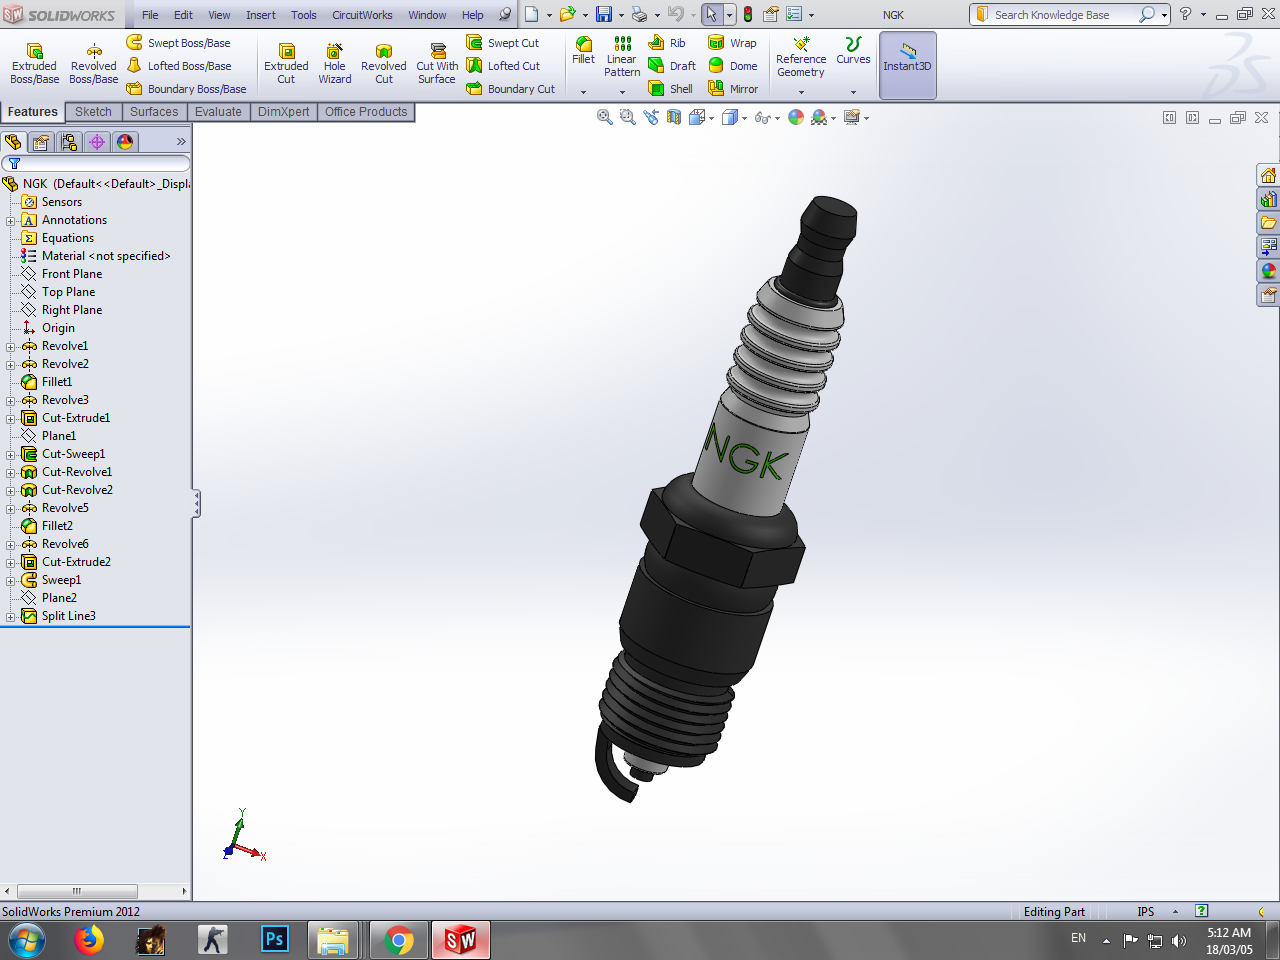Open Photoshop from the taskbar
The width and height of the screenshot is (1280, 960).
(x=274, y=940)
